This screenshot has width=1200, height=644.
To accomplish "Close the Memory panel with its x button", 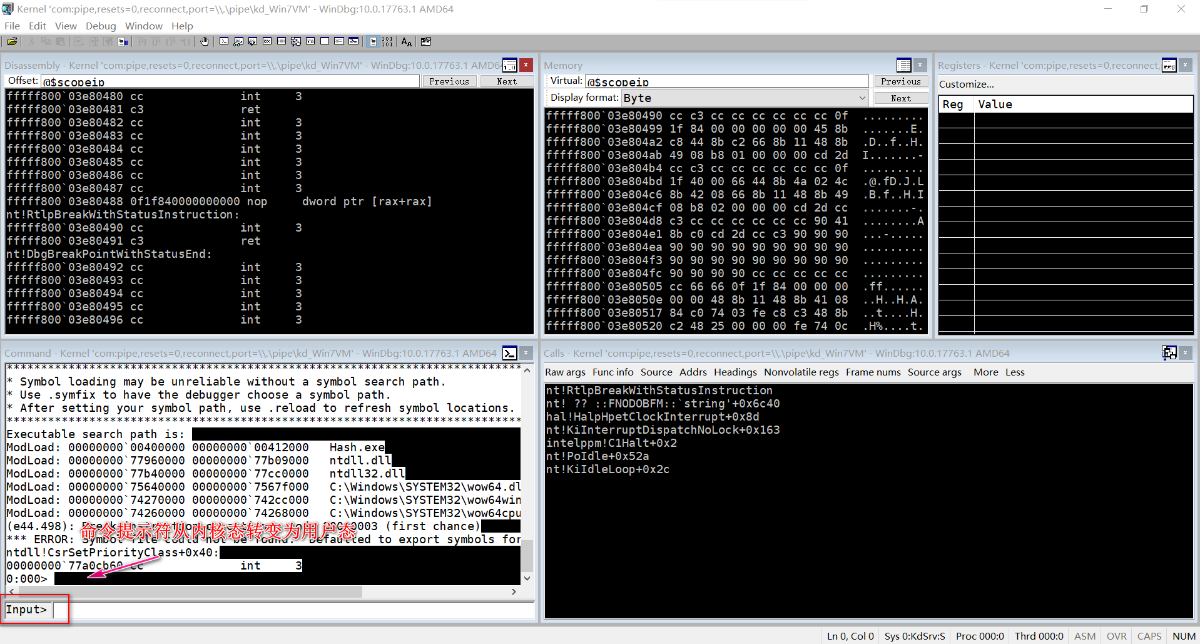I will pos(922,65).
